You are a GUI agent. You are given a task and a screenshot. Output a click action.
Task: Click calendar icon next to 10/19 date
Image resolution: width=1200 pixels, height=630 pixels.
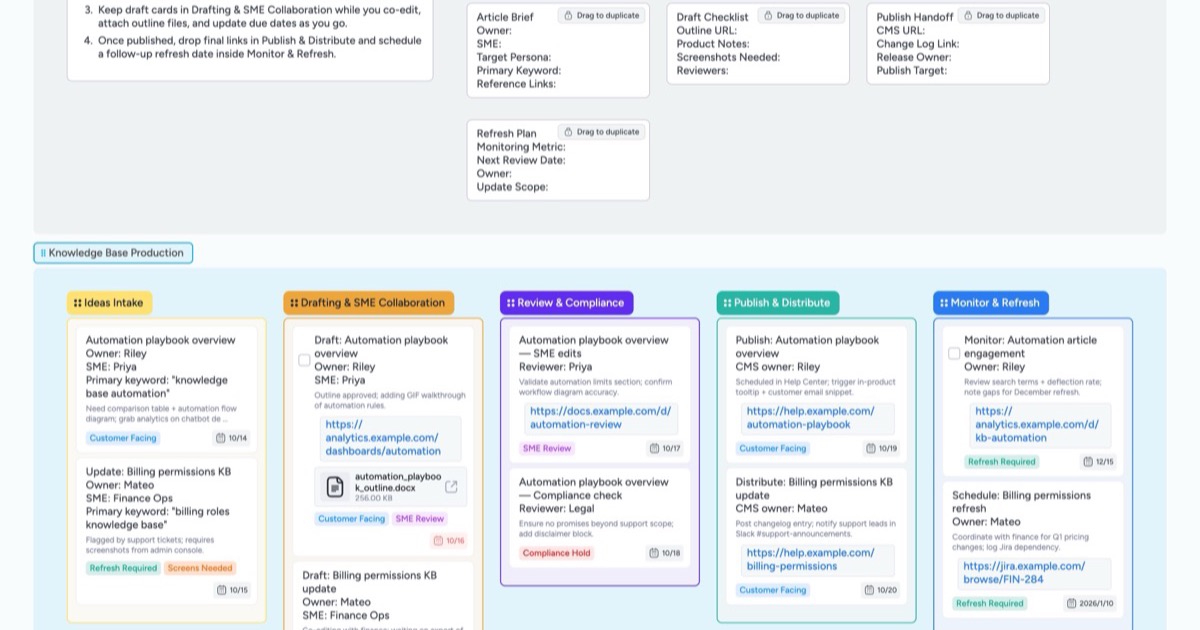click(871, 448)
